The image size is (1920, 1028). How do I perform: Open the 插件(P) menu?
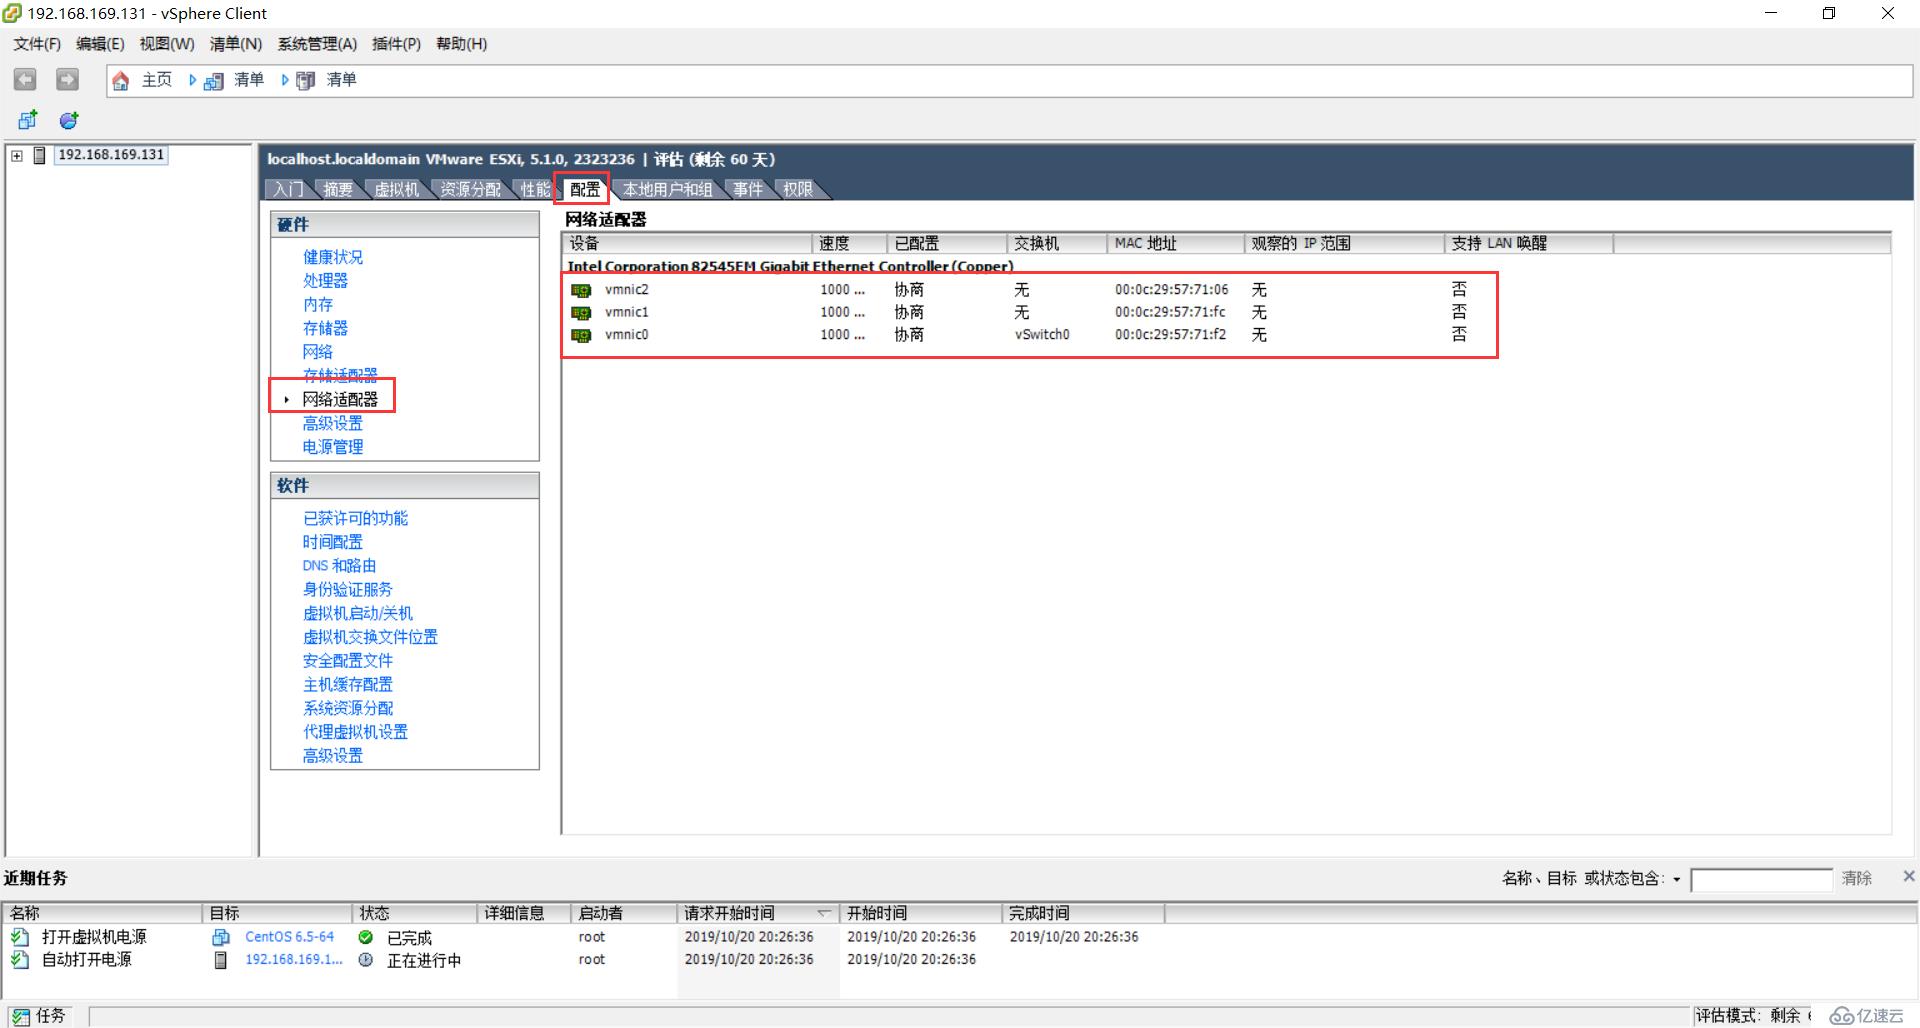point(396,44)
